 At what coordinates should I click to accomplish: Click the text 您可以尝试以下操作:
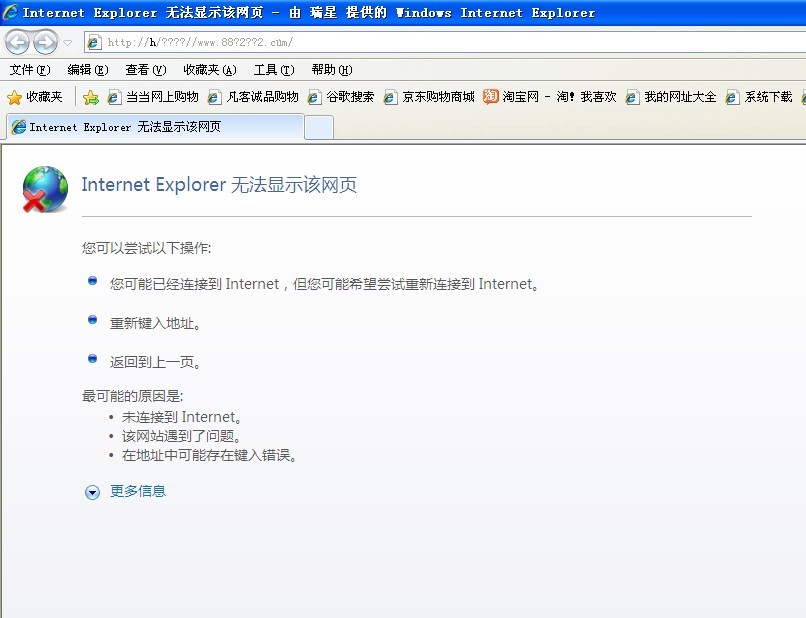[146, 248]
